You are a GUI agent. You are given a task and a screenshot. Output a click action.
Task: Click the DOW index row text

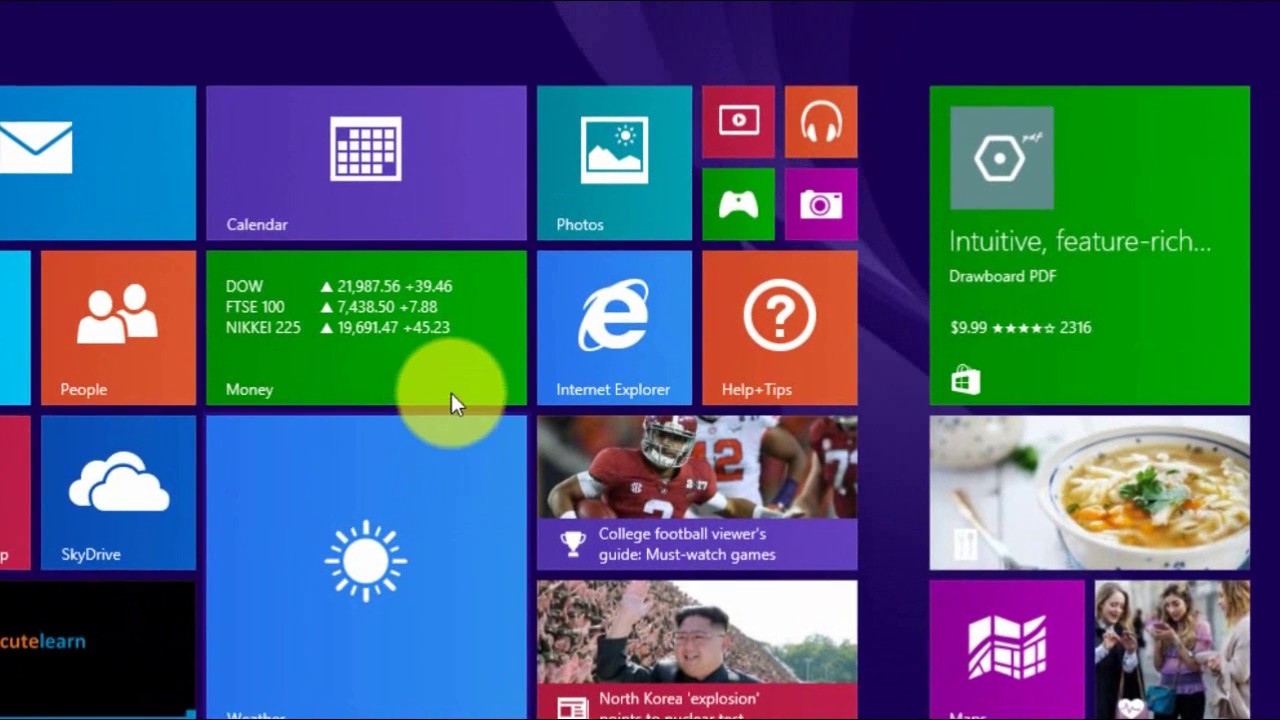(x=339, y=286)
